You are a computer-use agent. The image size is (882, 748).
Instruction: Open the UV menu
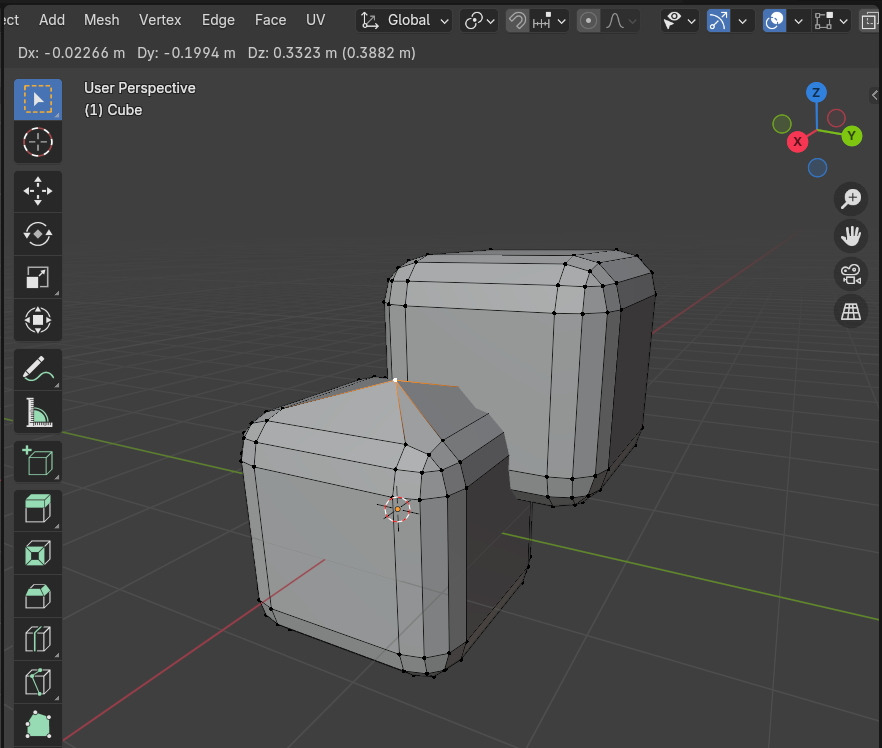point(316,20)
